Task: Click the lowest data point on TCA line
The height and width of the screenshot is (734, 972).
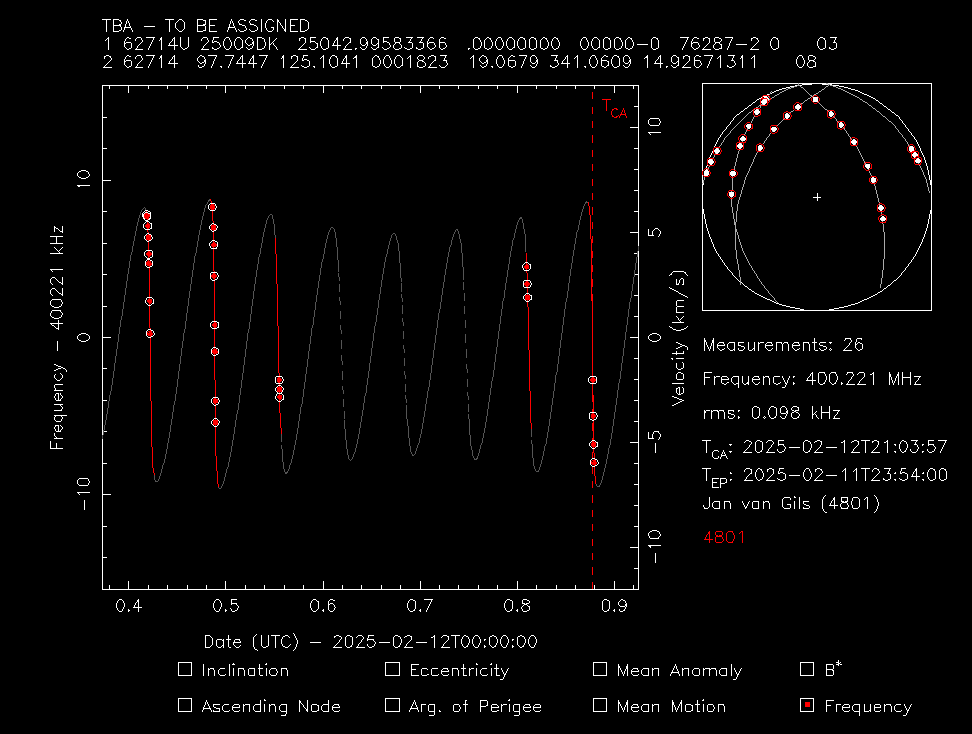Action: tap(594, 462)
